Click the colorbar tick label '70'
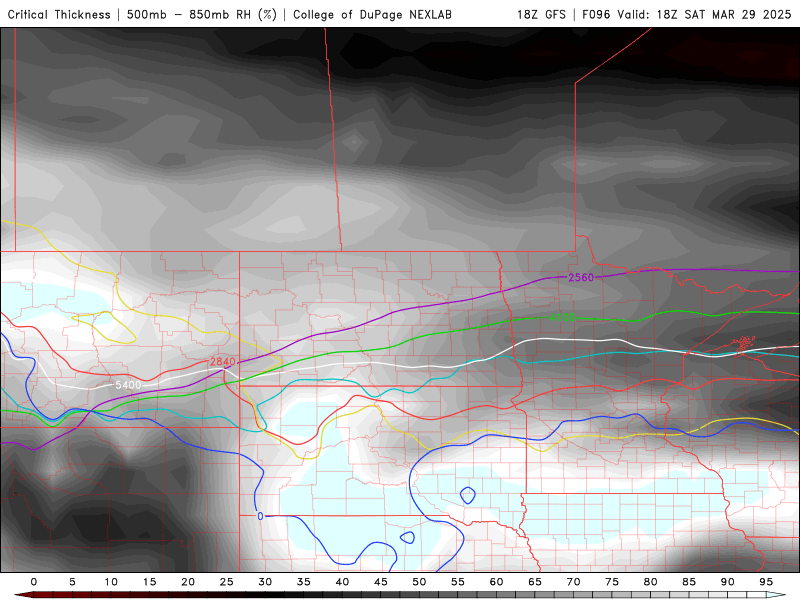 pos(573,582)
